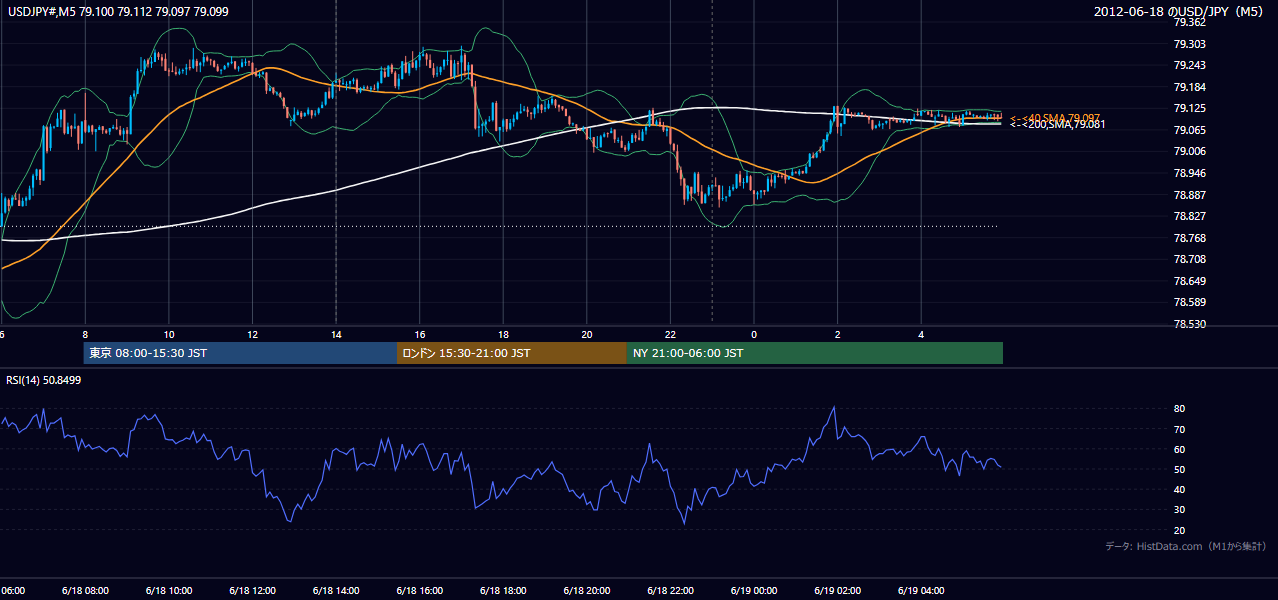Click the 6/19 00:00 date label
Screen dimensions: 1278x600
point(754,590)
